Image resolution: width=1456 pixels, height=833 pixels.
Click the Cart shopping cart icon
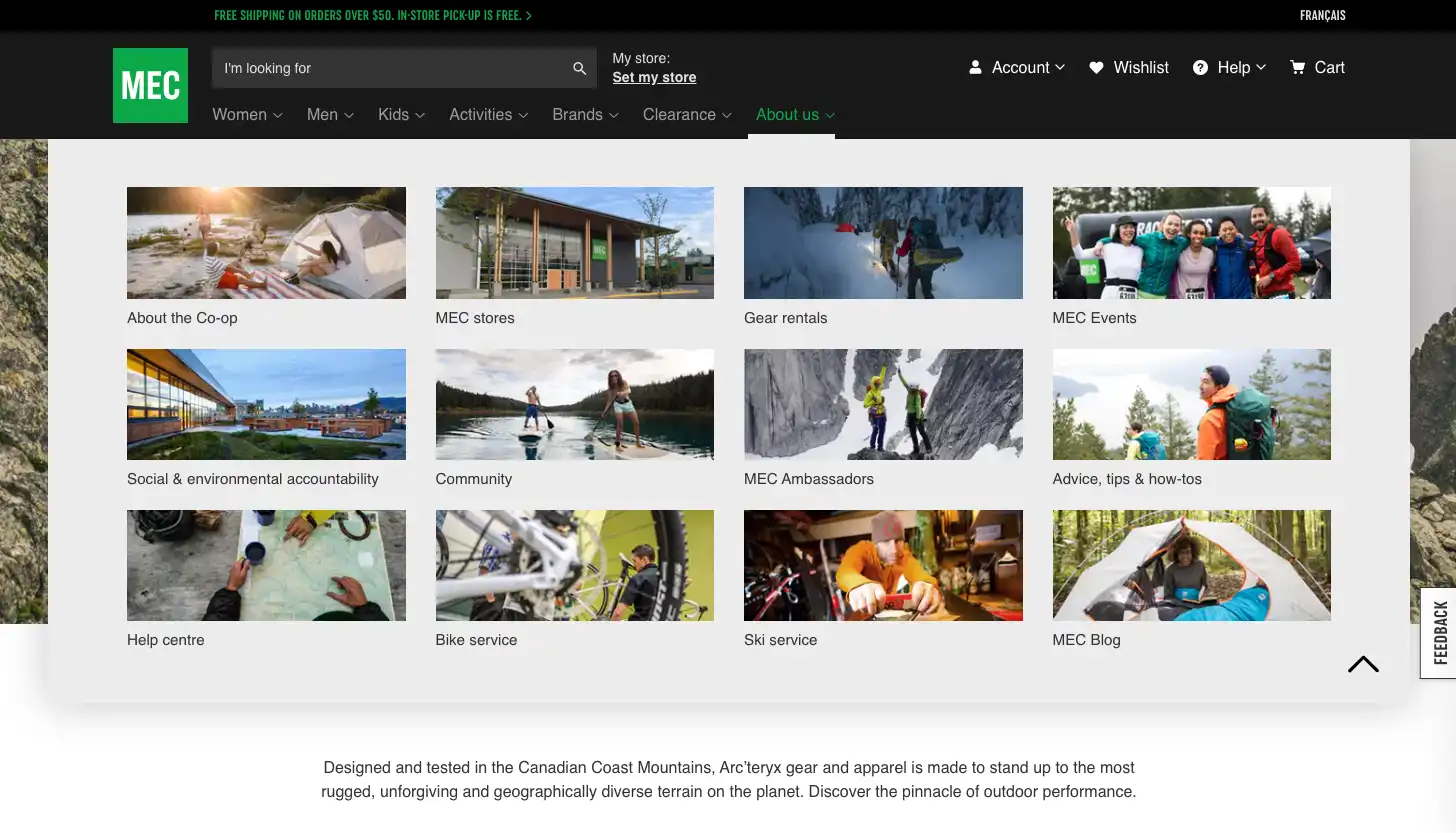pos(1297,67)
